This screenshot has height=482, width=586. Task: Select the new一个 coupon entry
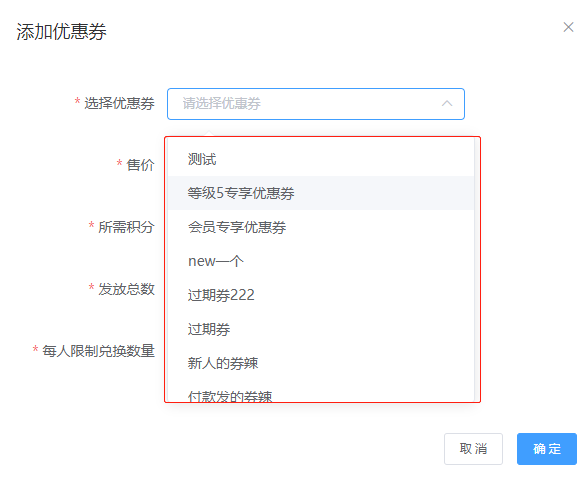321,261
